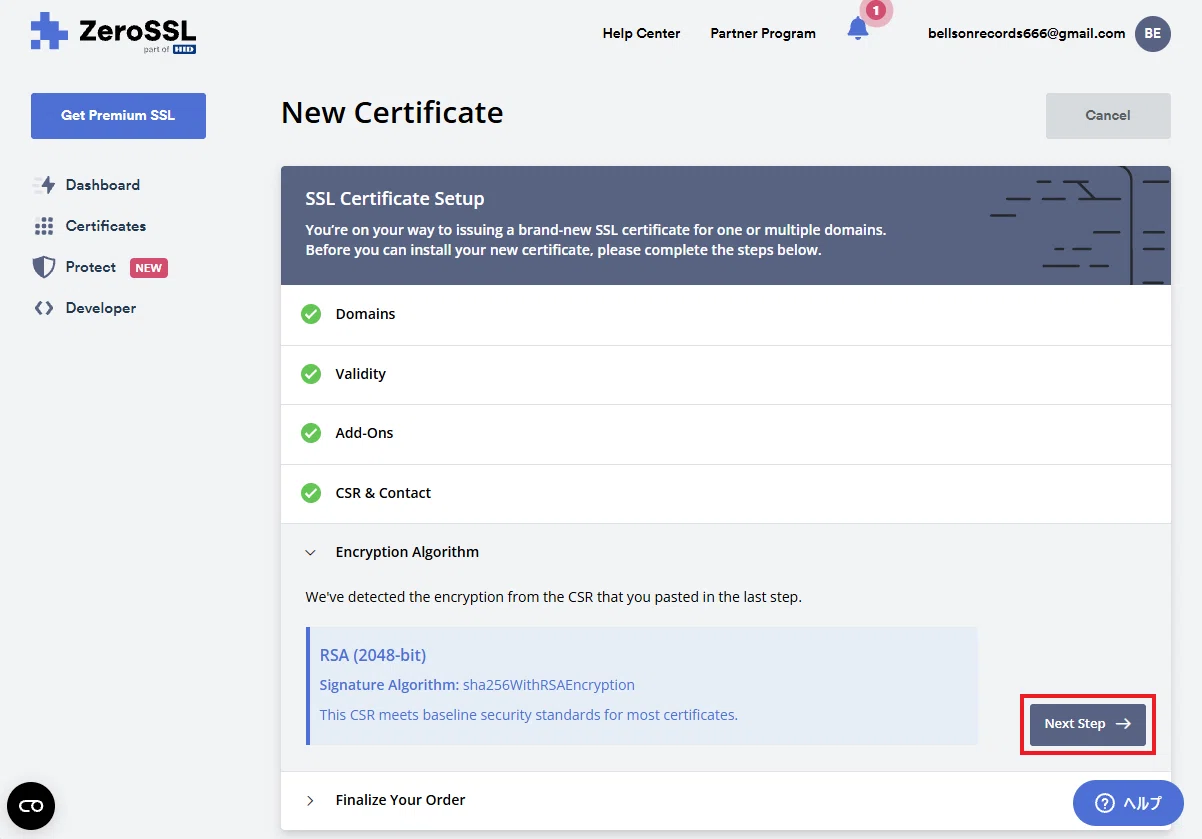Expand the Domains step
The image size is (1202, 839).
(726, 314)
